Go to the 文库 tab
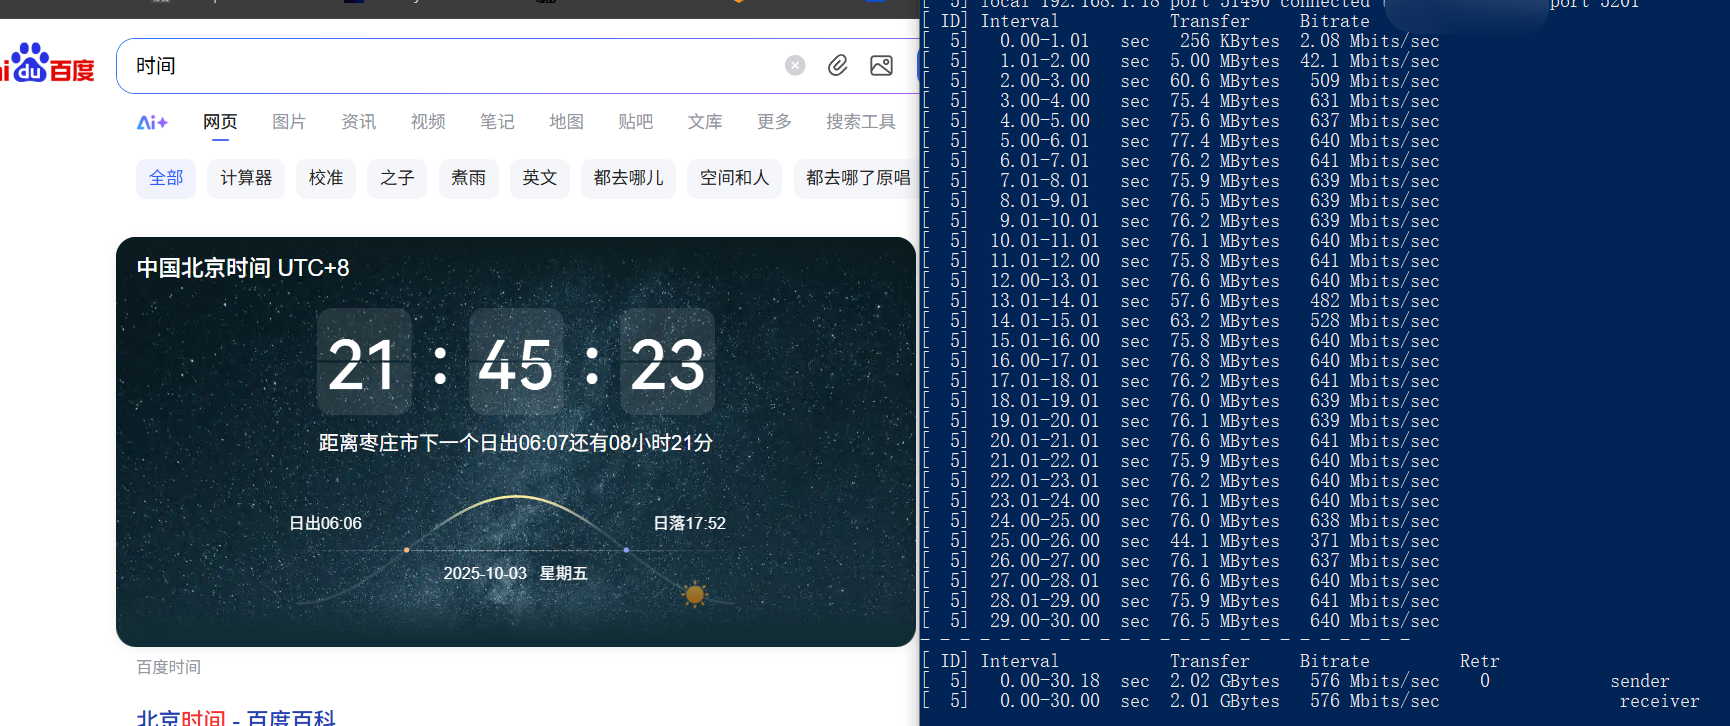The image size is (1730, 726). coord(705,122)
